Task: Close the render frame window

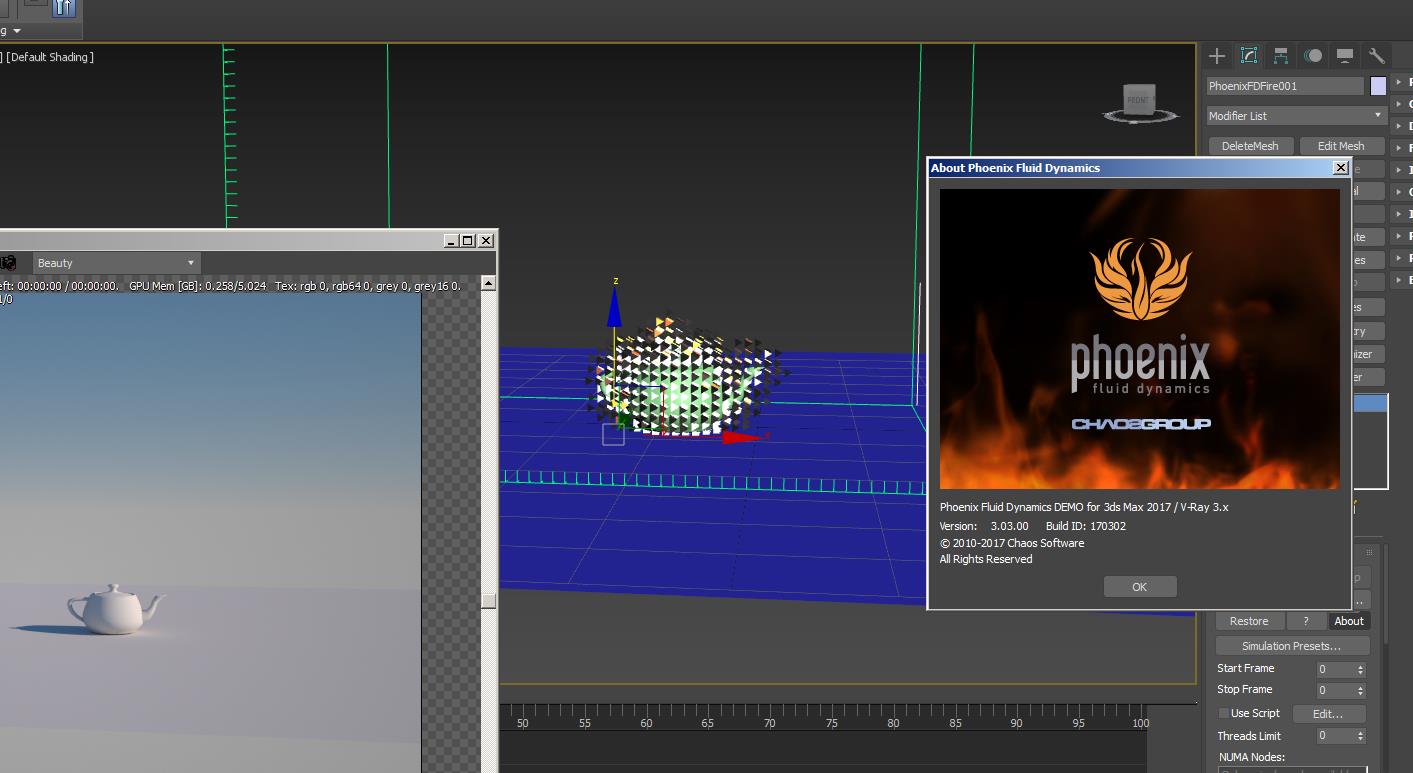Action: pyautogui.click(x=486, y=240)
